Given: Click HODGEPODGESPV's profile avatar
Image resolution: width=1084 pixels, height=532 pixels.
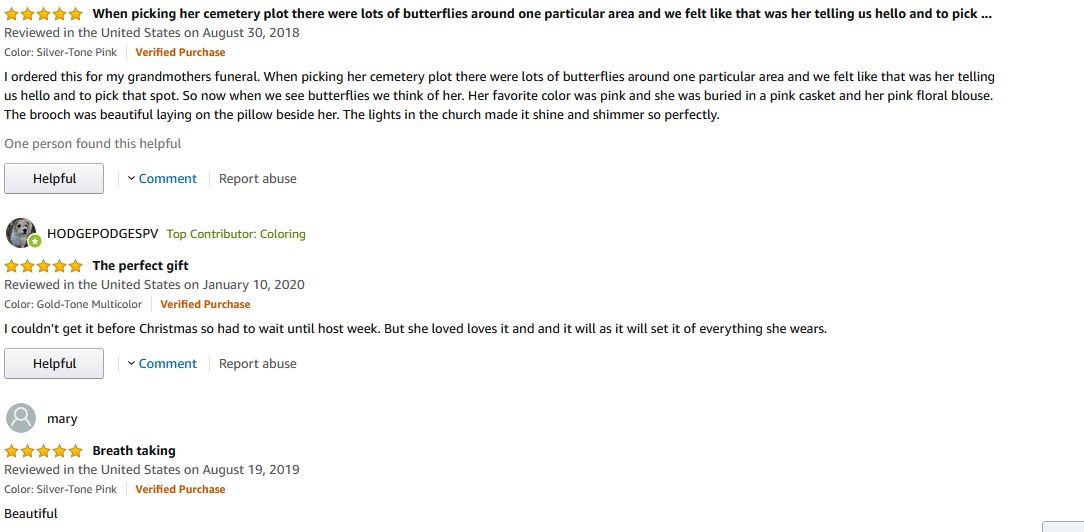Looking at the screenshot, I should coord(21,233).
